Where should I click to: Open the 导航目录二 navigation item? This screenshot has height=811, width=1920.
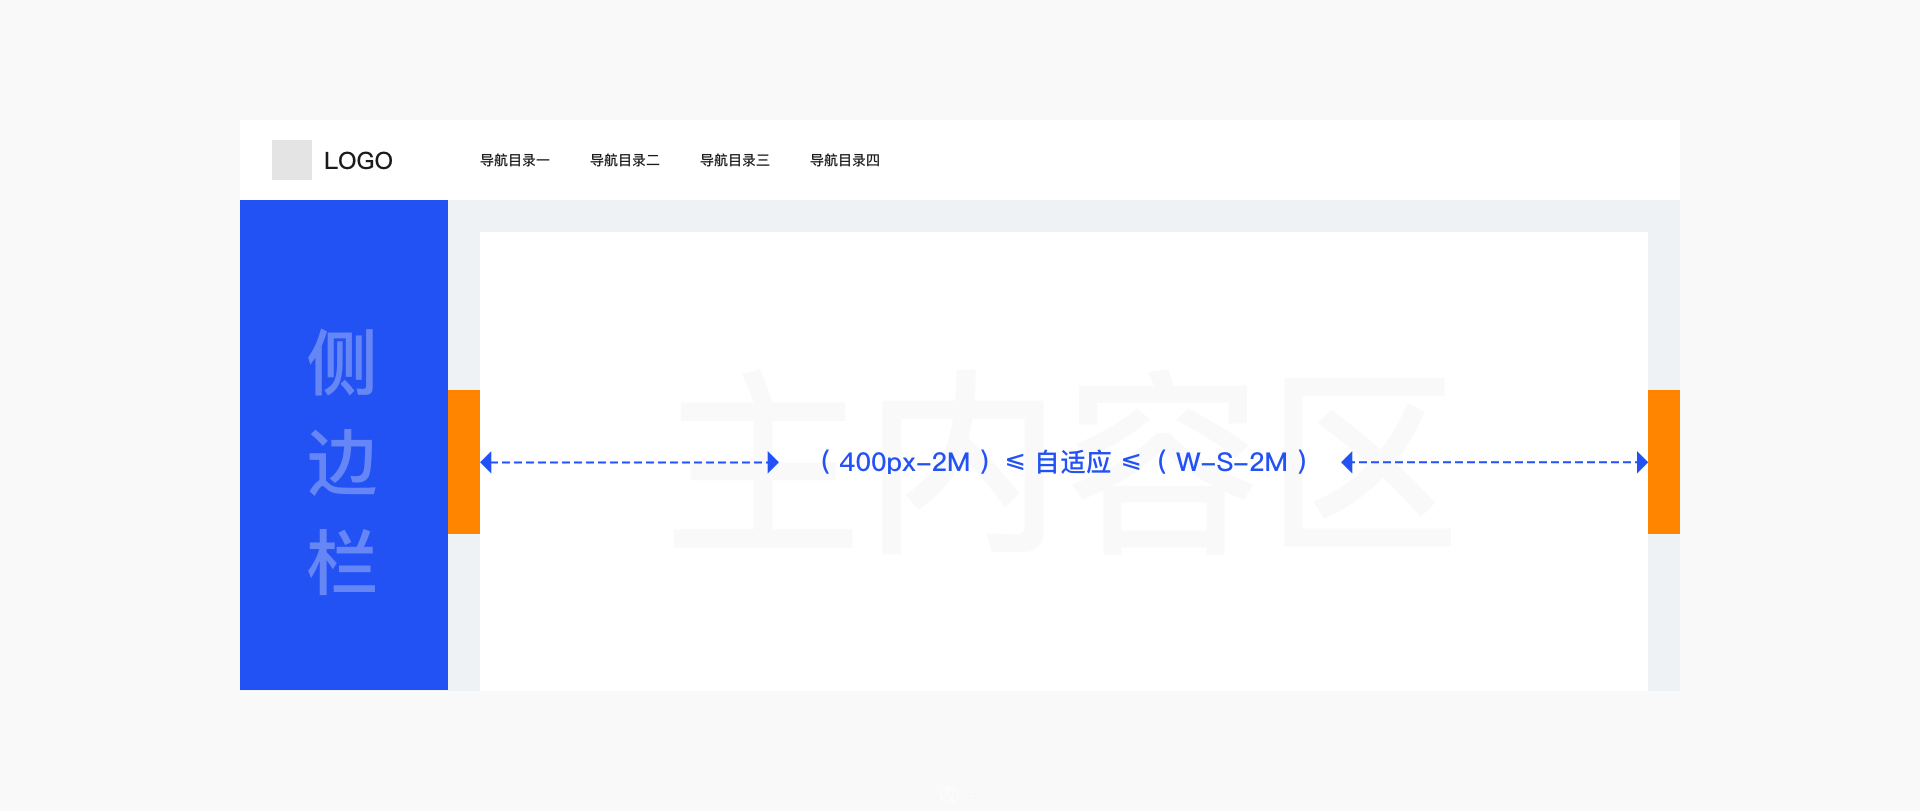point(625,160)
